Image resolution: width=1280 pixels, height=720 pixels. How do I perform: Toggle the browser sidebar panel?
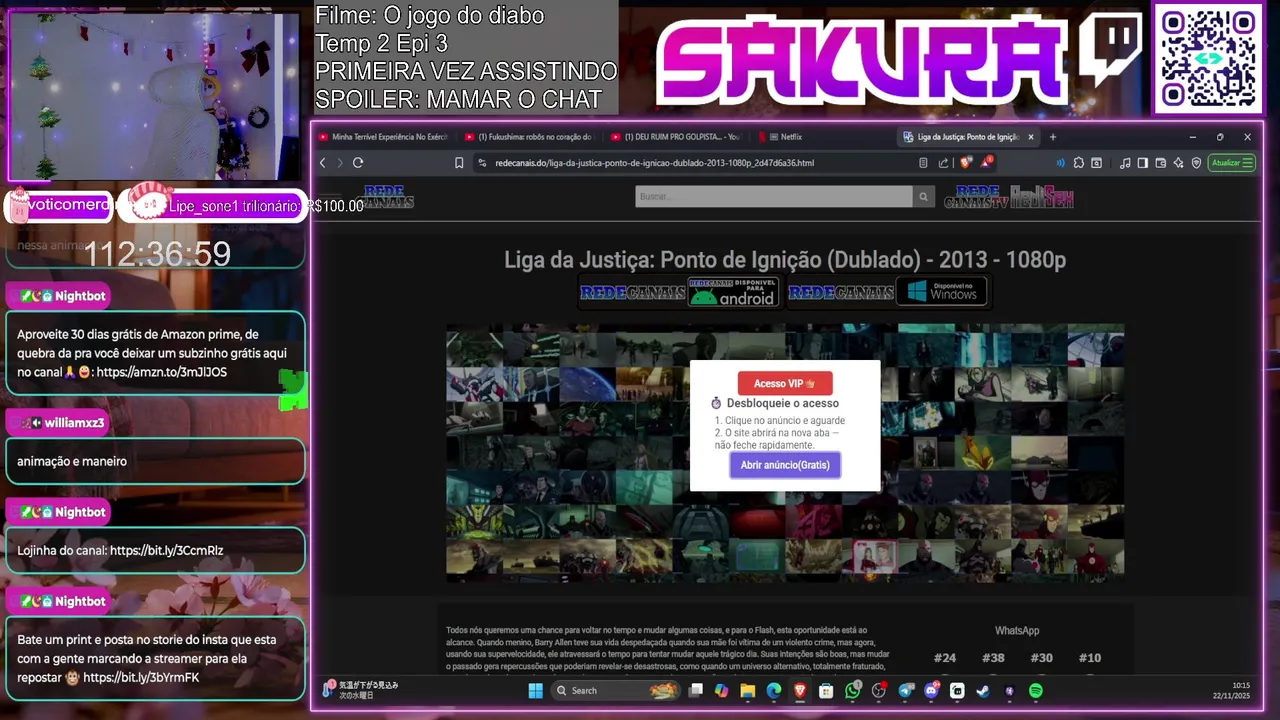click(1143, 163)
